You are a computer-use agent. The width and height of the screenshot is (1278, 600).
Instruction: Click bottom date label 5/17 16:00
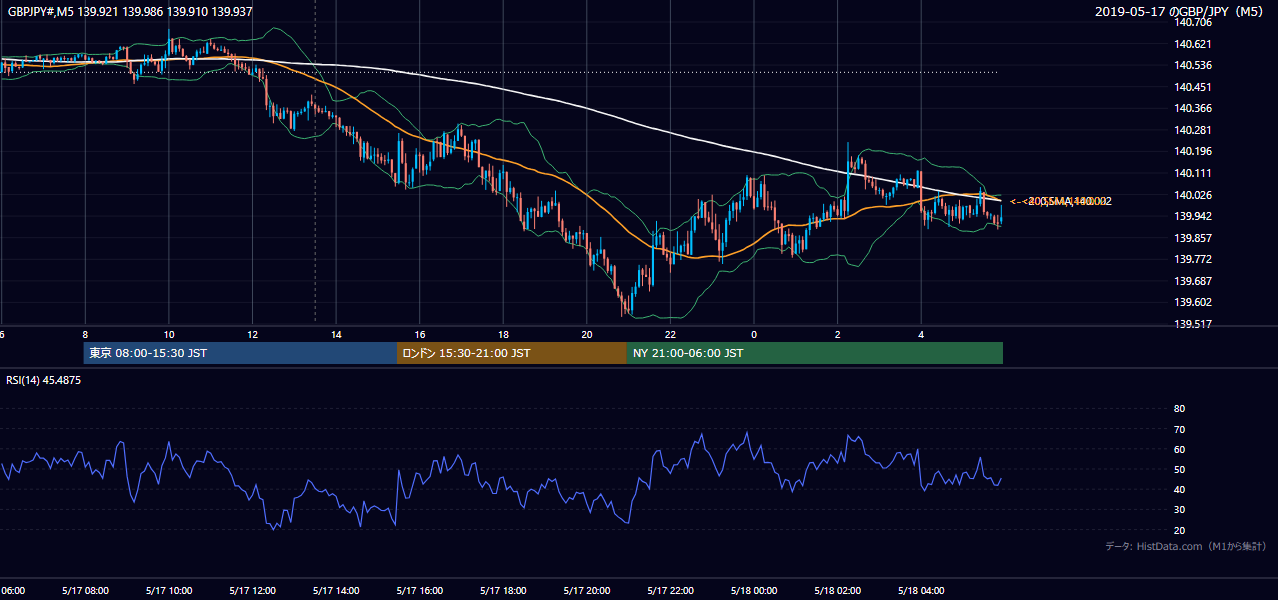coord(419,590)
